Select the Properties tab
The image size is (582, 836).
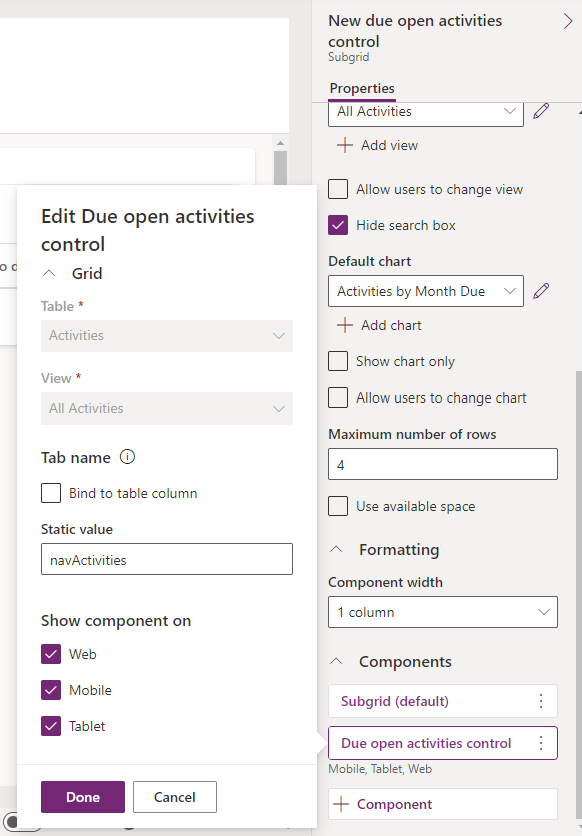[362, 89]
